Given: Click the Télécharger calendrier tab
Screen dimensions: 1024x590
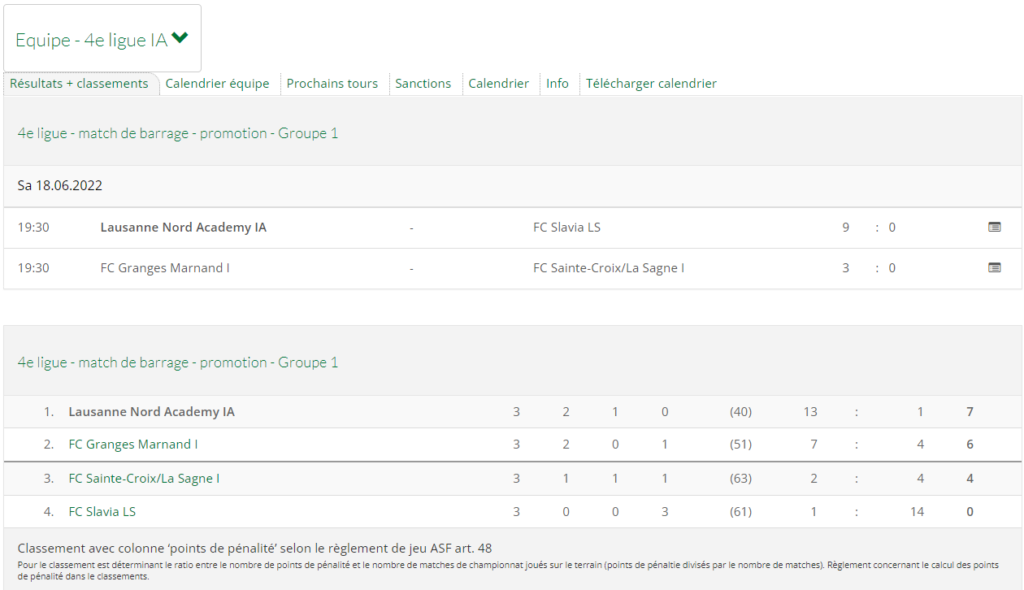Looking at the screenshot, I should point(650,84).
